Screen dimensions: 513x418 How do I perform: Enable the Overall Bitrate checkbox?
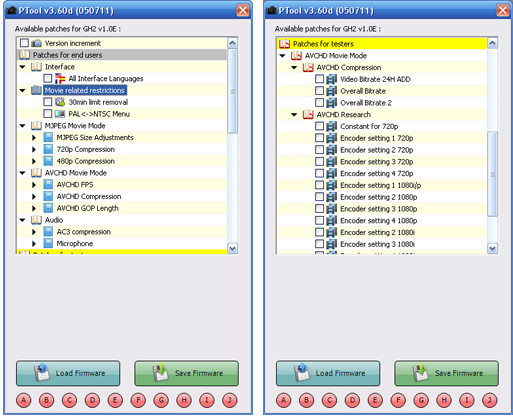(319, 91)
